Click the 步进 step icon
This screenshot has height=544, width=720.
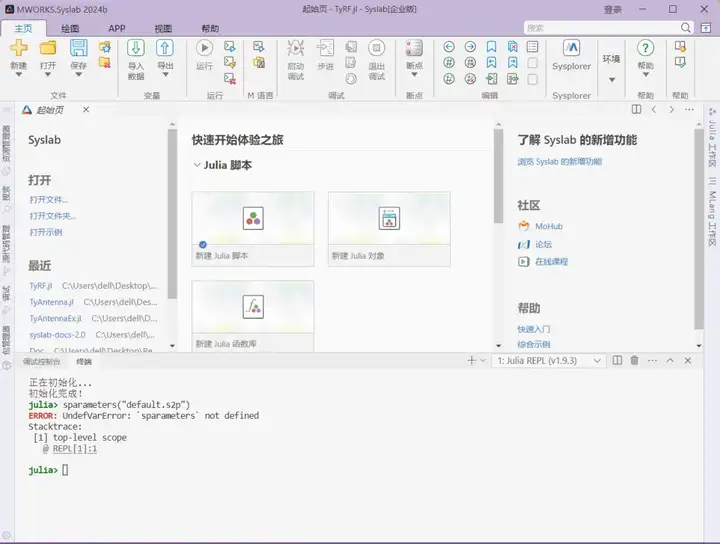326,48
